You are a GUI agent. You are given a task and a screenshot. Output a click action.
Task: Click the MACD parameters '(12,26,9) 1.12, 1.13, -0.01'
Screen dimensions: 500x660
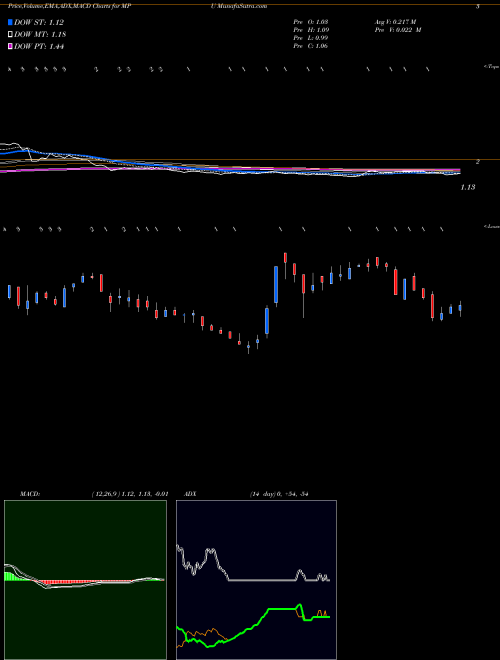click(130, 494)
